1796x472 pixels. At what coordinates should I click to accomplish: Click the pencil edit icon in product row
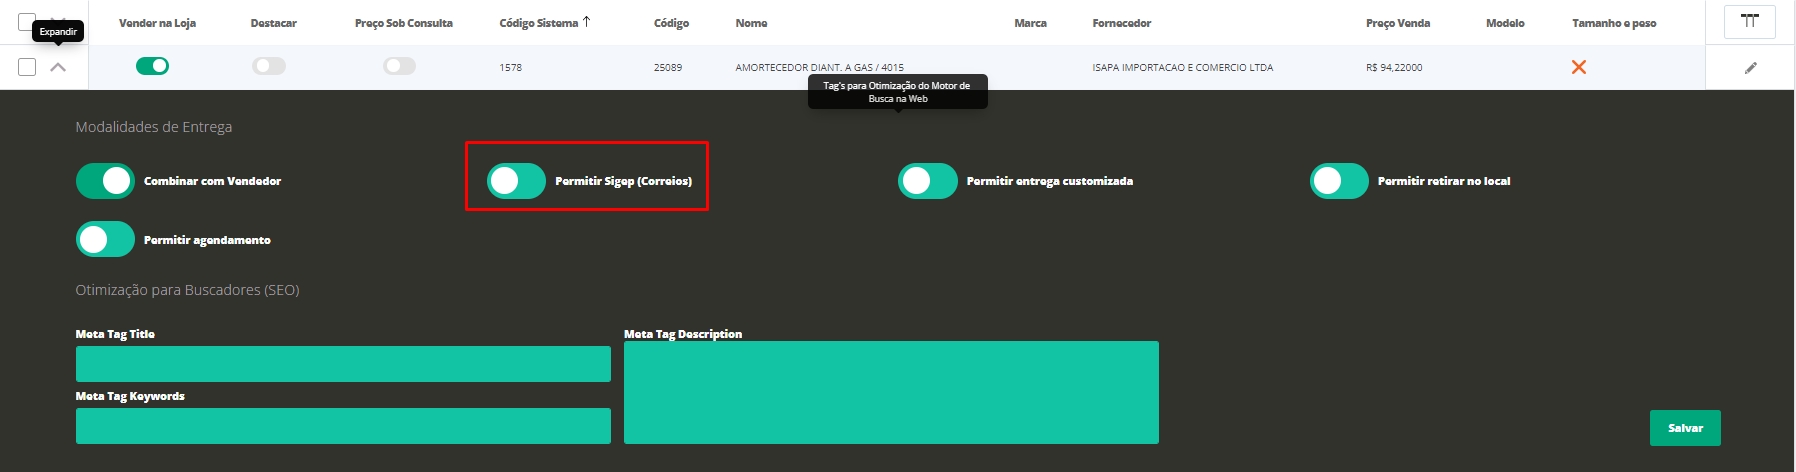(1750, 68)
